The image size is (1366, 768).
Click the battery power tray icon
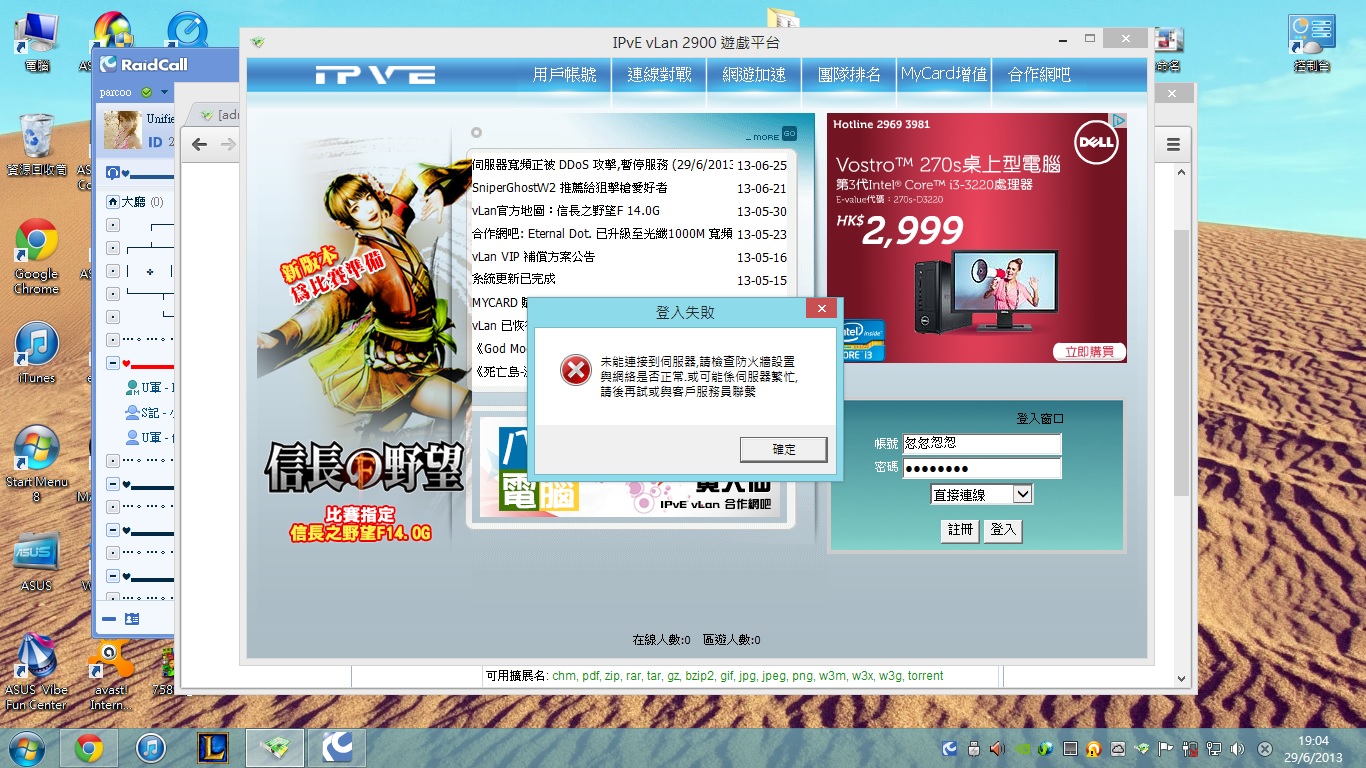pos(1190,748)
